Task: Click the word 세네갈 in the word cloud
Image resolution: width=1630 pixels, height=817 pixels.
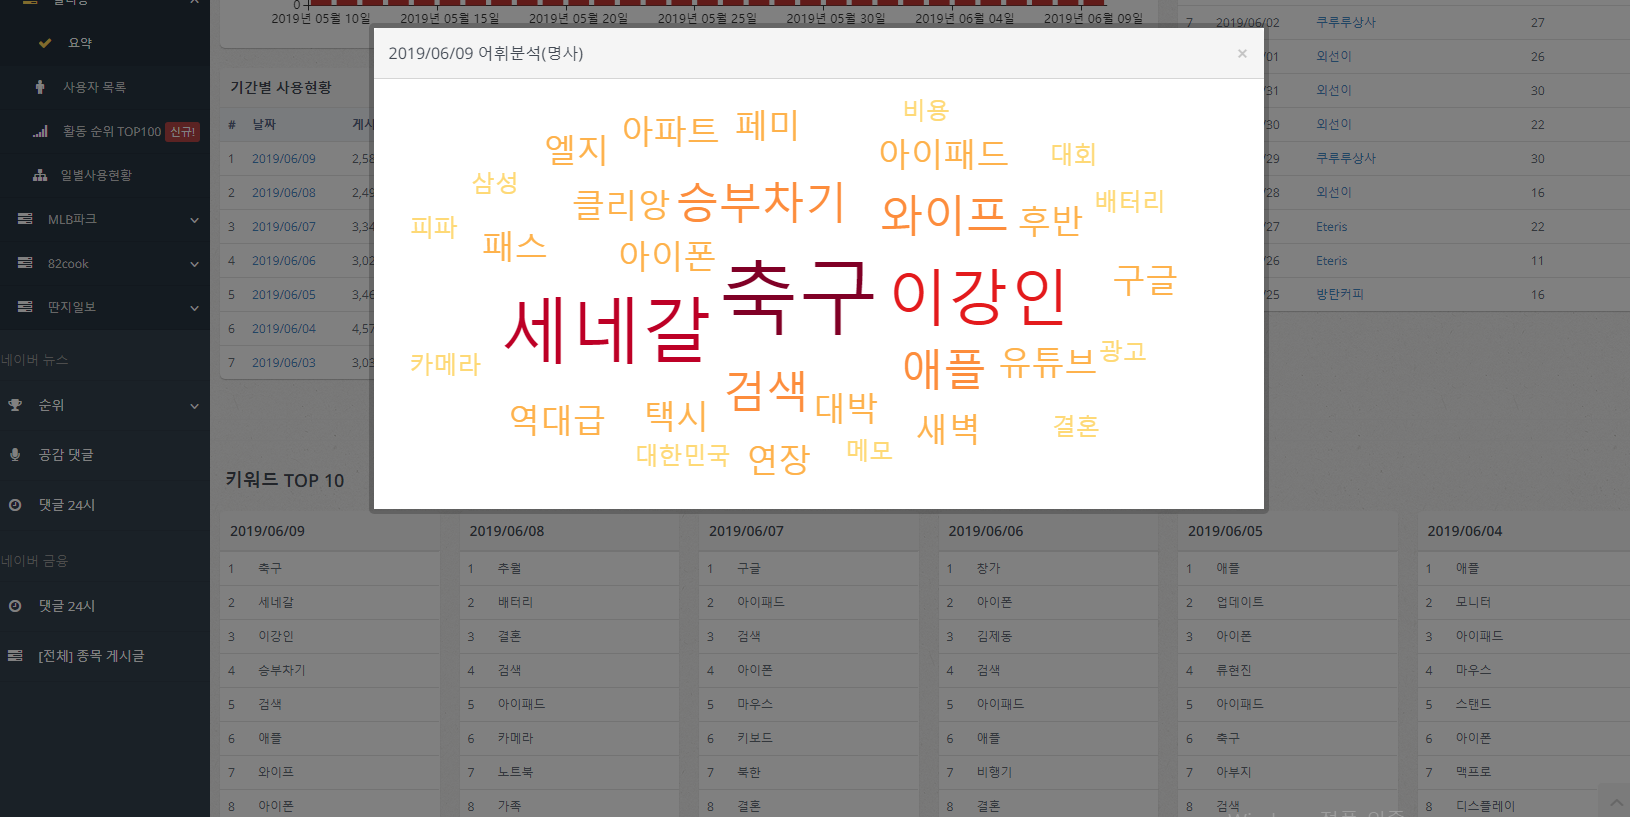Action: coord(607,330)
